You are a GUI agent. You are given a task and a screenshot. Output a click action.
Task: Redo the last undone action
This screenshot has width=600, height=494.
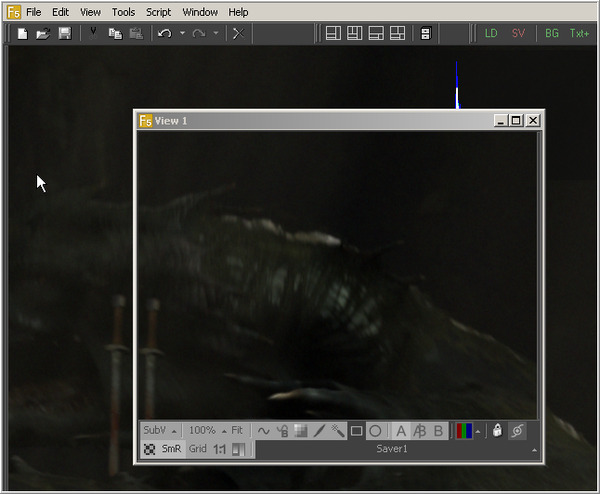199,34
